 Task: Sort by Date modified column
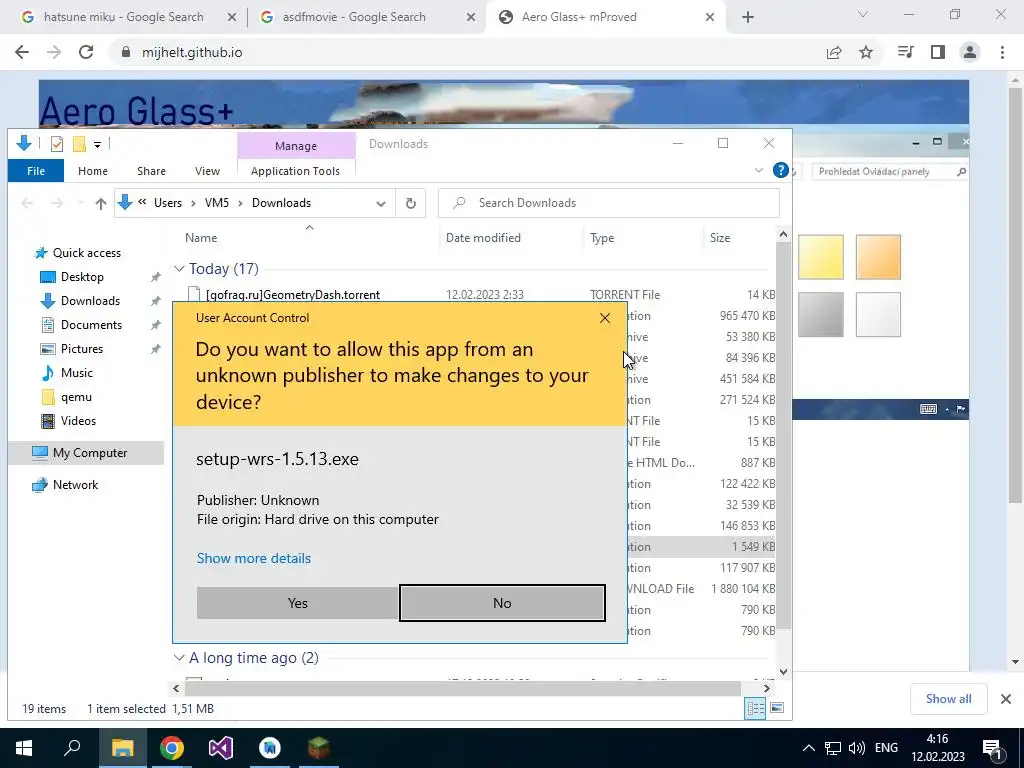point(483,238)
